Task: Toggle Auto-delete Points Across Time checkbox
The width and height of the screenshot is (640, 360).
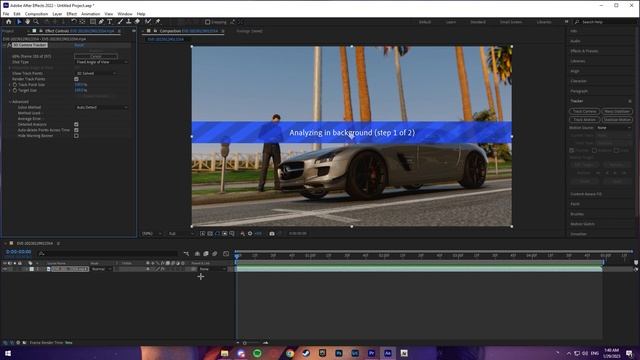Action: coord(76,130)
